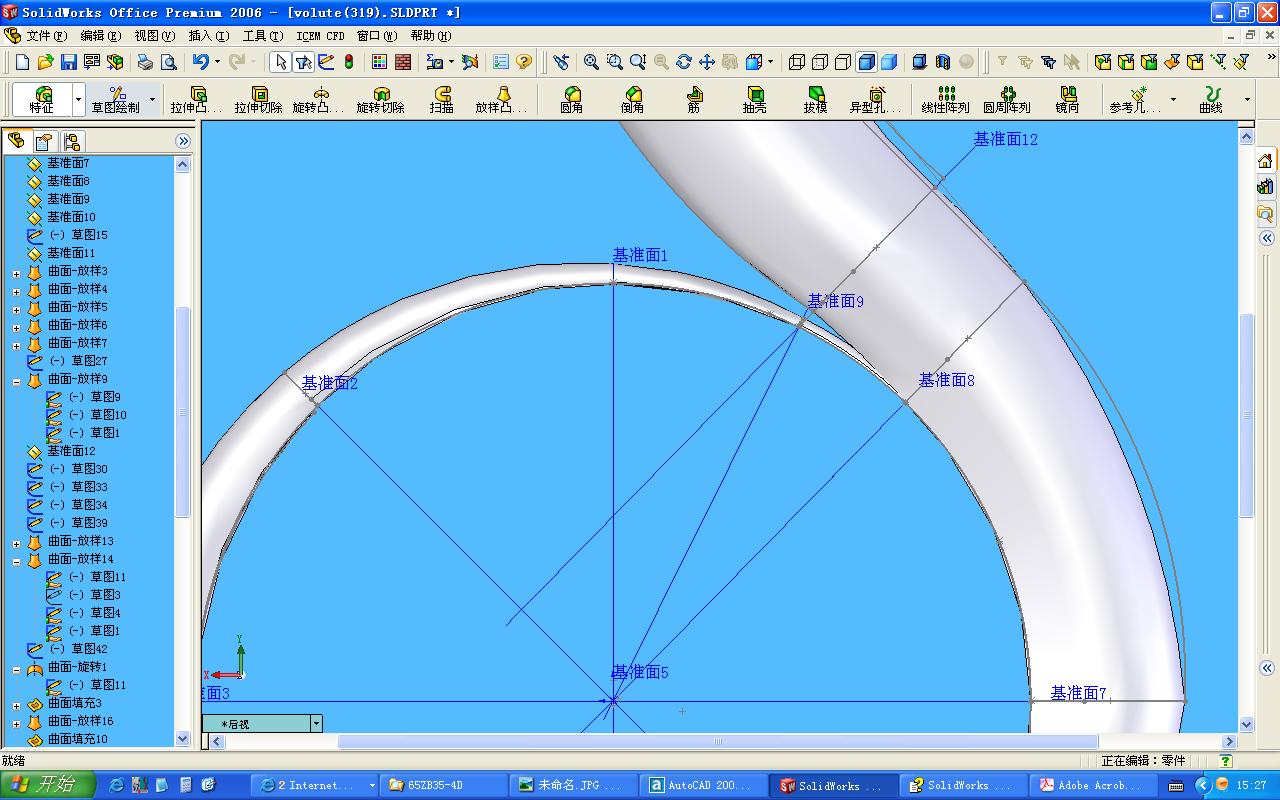This screenshot has width=1280, height=800.
Task: Click the Chamfer (倒角) tool
Action: point(632,100)
